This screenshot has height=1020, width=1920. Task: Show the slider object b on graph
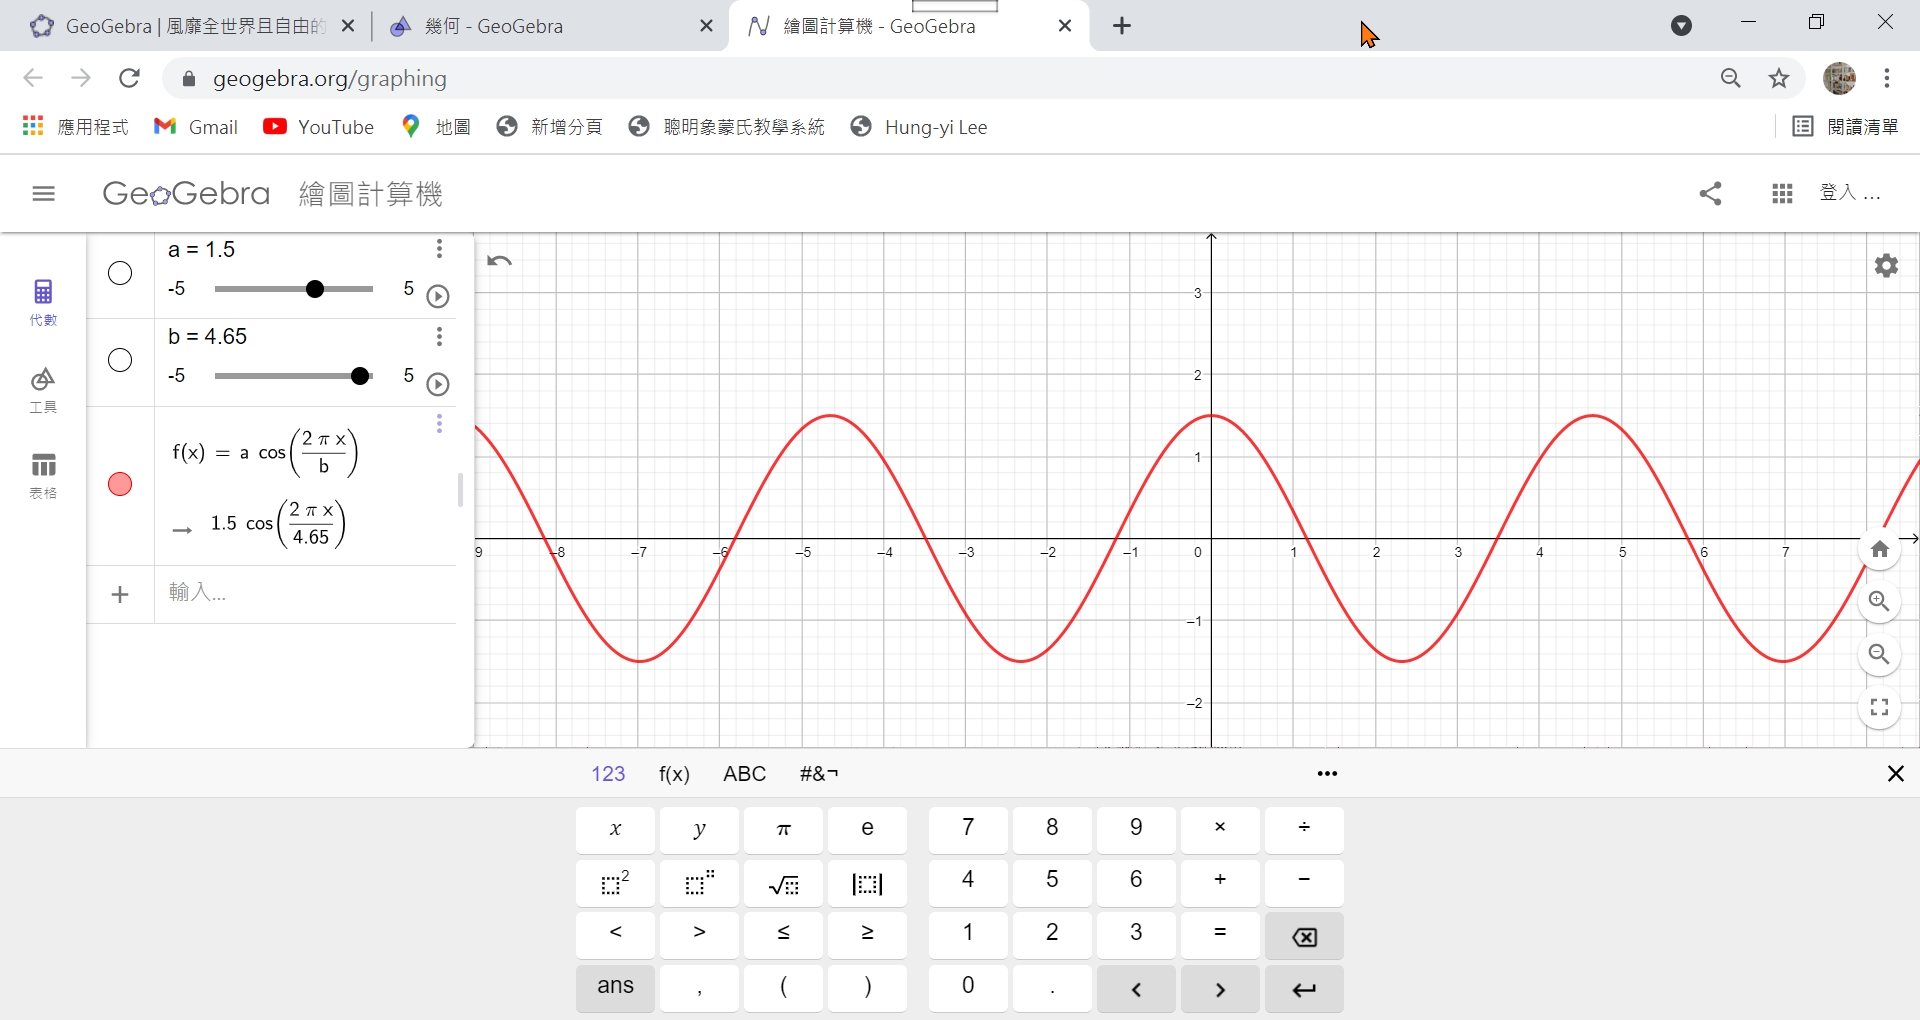(x=119, y=361)
